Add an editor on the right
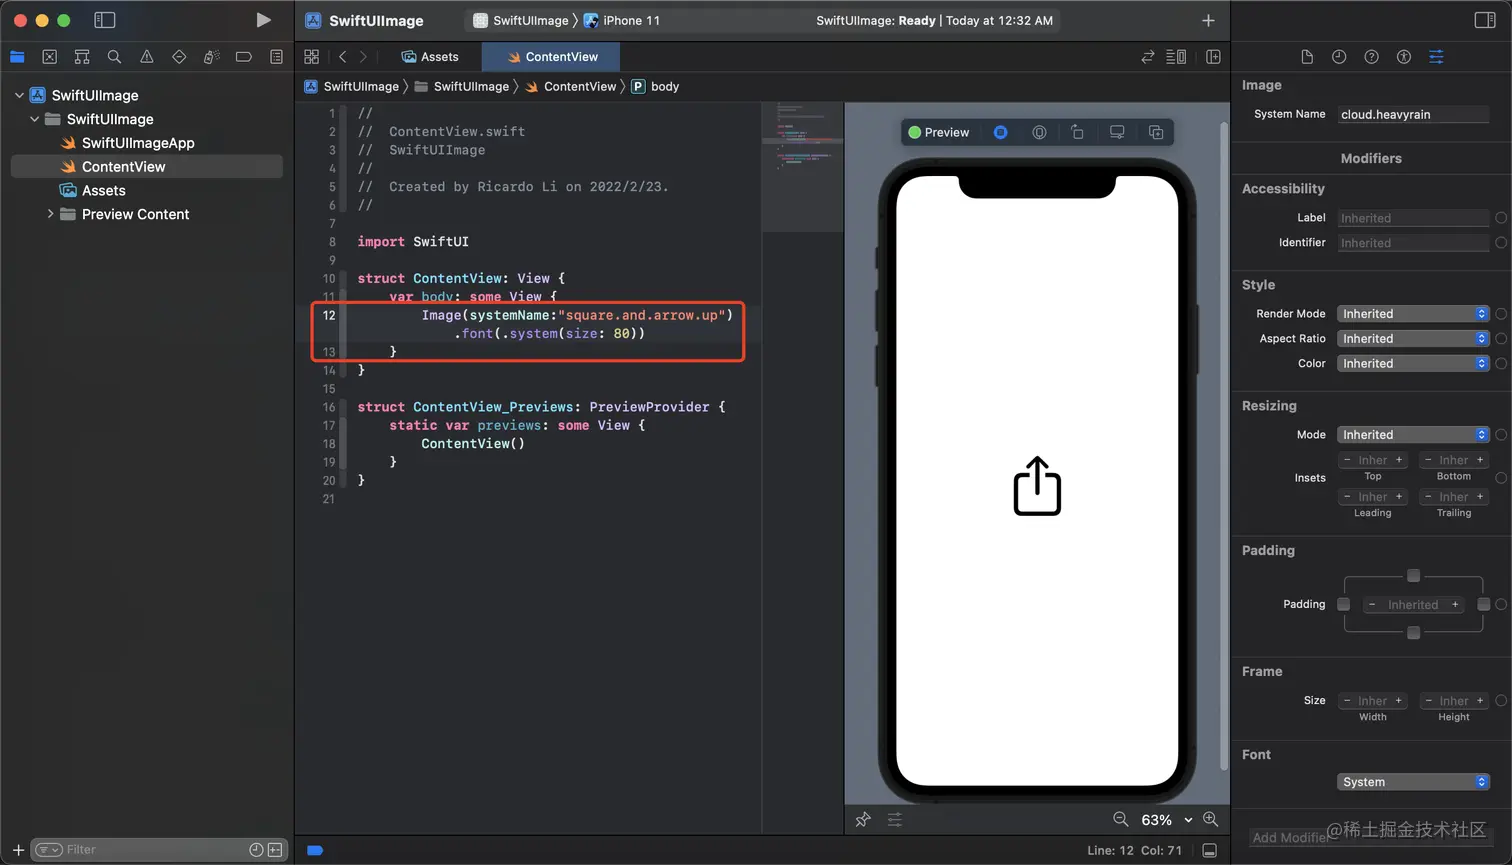Screen dimensions: 1512x865 pos(1213,57)
